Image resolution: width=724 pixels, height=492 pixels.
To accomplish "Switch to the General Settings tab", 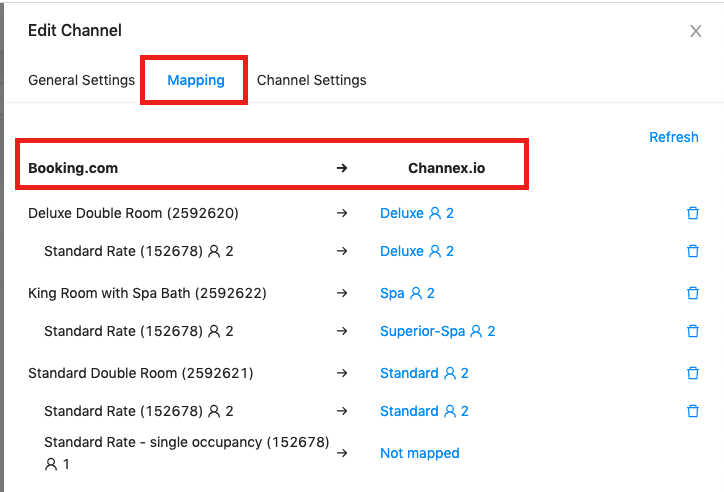I will 82,80.
